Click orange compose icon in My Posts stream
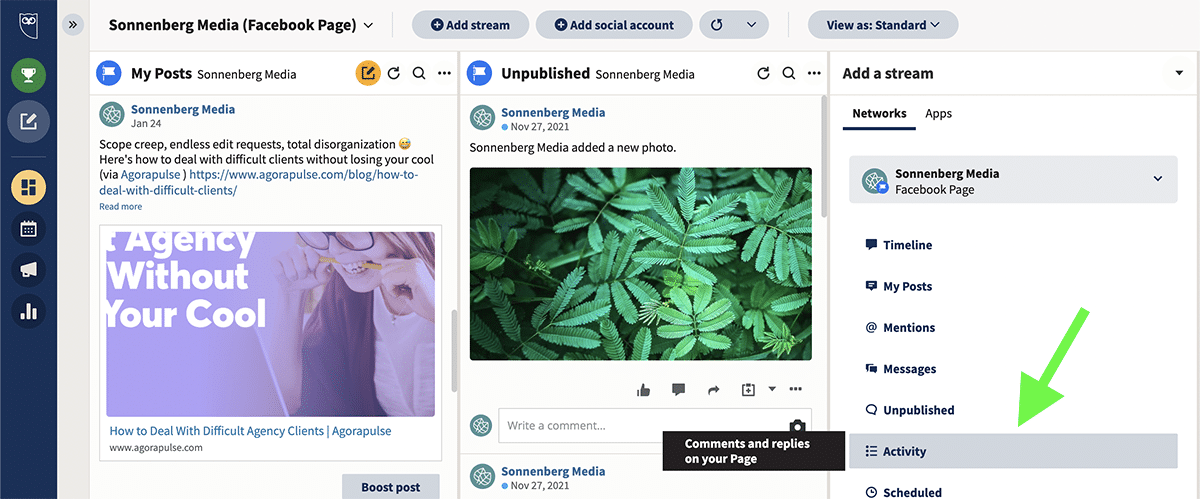Image resolution: width=1200 pixels, height=499 pixels. click(x=368, y=73)
